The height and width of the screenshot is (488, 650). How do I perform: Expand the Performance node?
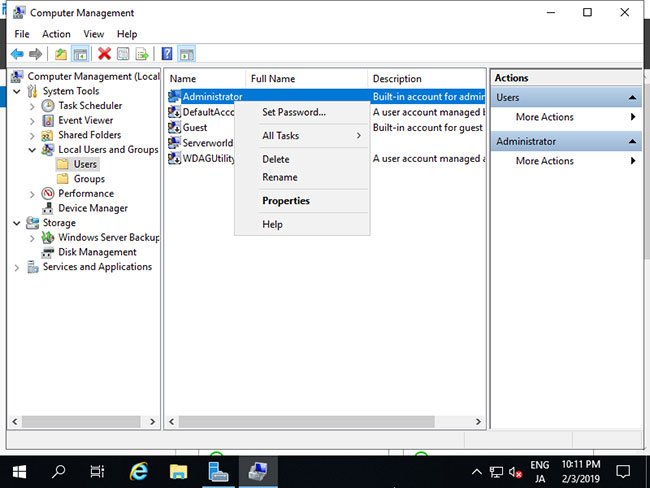32,194
